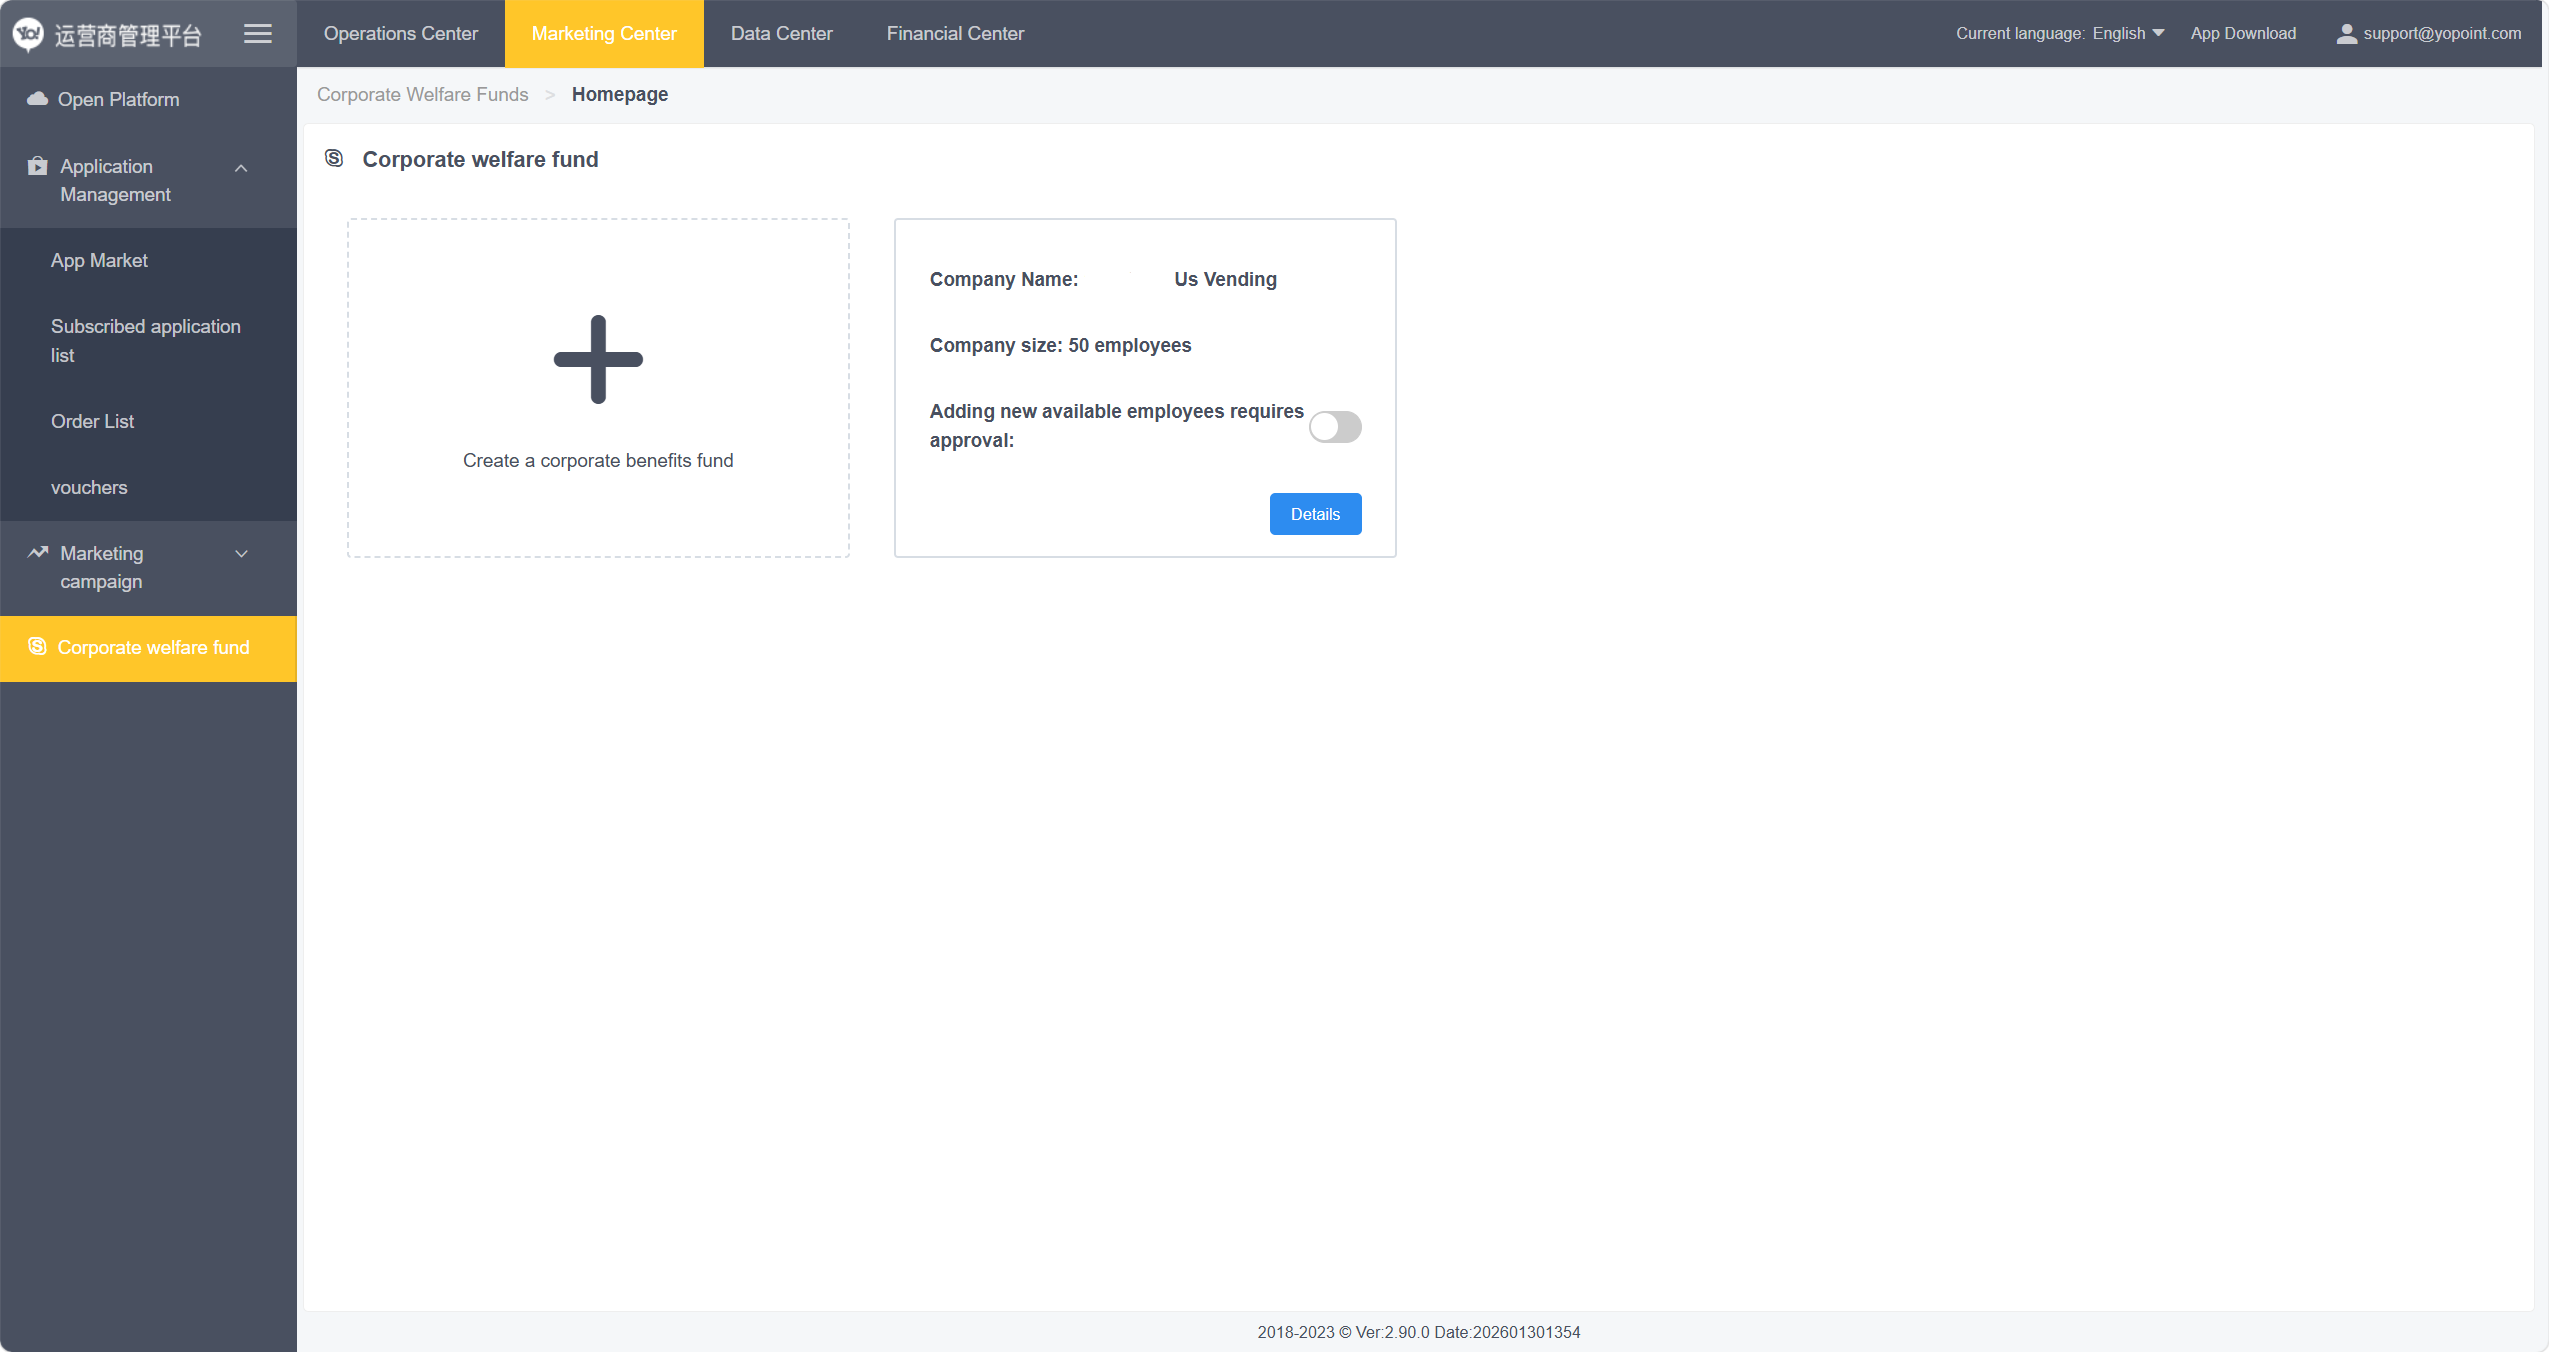This screenshot has width=2549, height=1352.
Task: Click Create a corporate benefits fund label
Action: pos(598,461)
